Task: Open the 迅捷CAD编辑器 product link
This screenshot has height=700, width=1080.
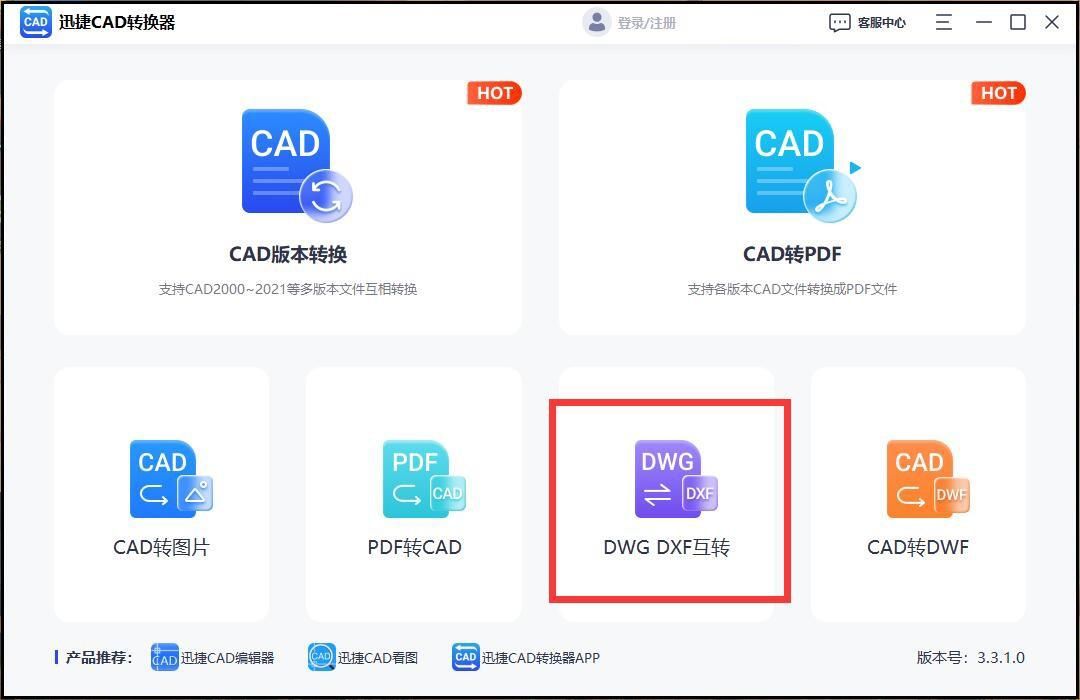Action: pyautogui.click(x=212, y=658)
